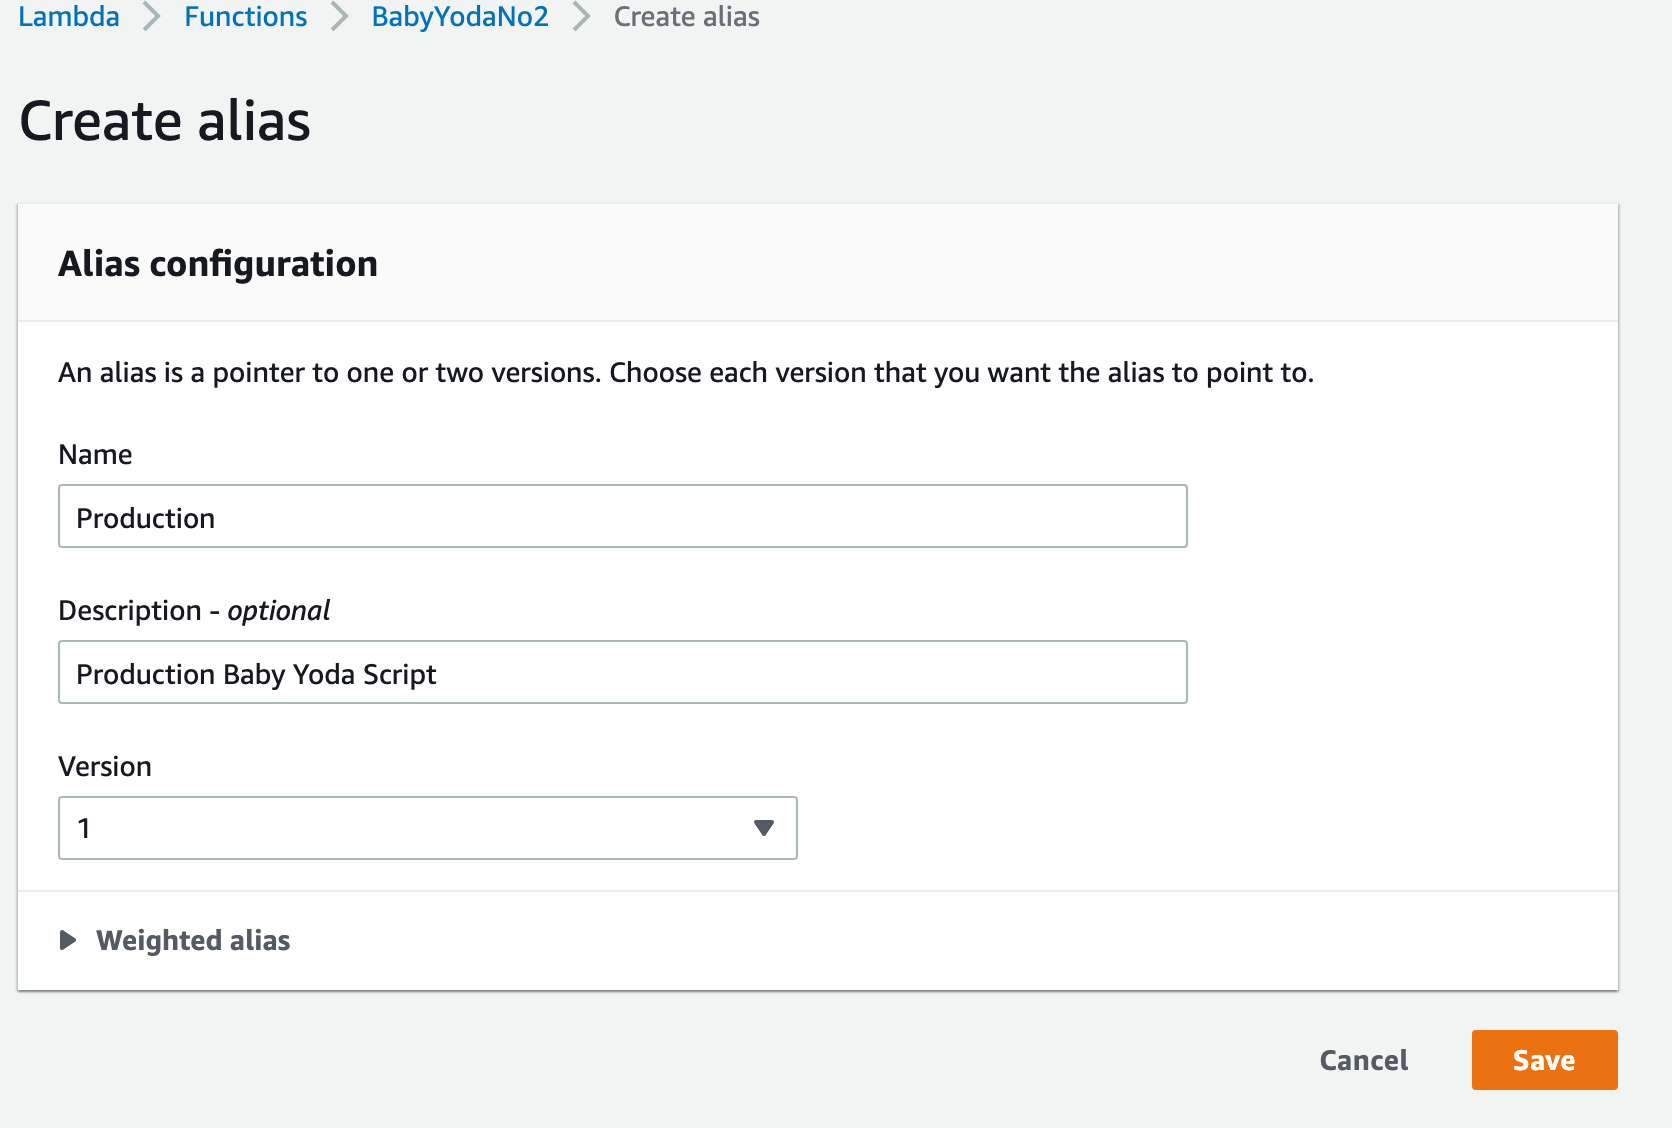
Task: Click the 'Name' field label
Action: click(x=95, y=454)
